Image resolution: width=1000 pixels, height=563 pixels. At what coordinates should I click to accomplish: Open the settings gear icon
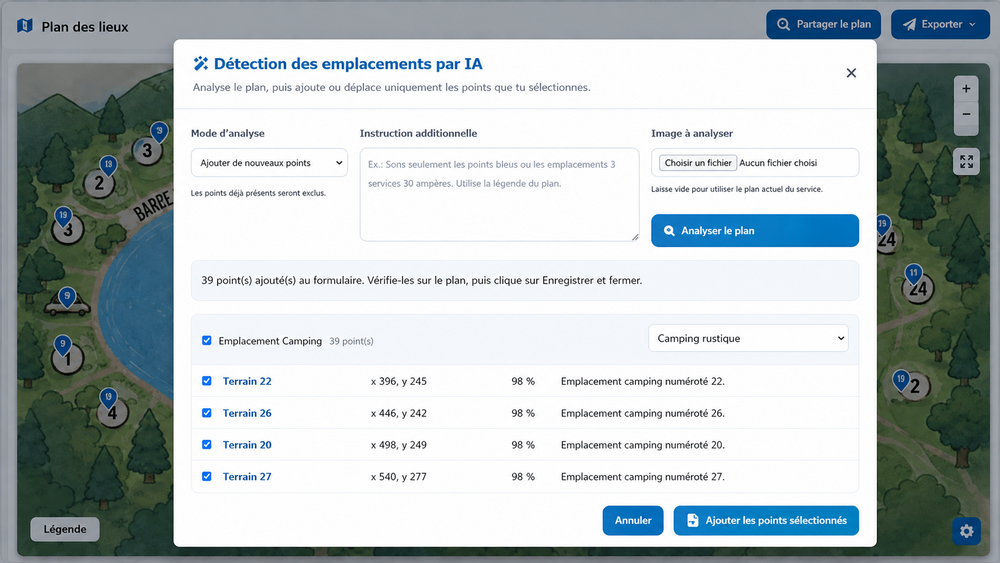pos(966,531)
